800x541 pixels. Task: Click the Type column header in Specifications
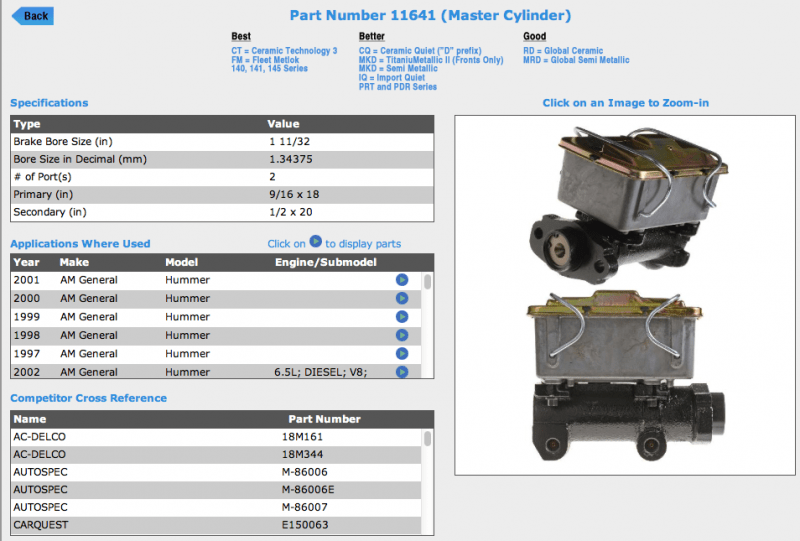27,124
